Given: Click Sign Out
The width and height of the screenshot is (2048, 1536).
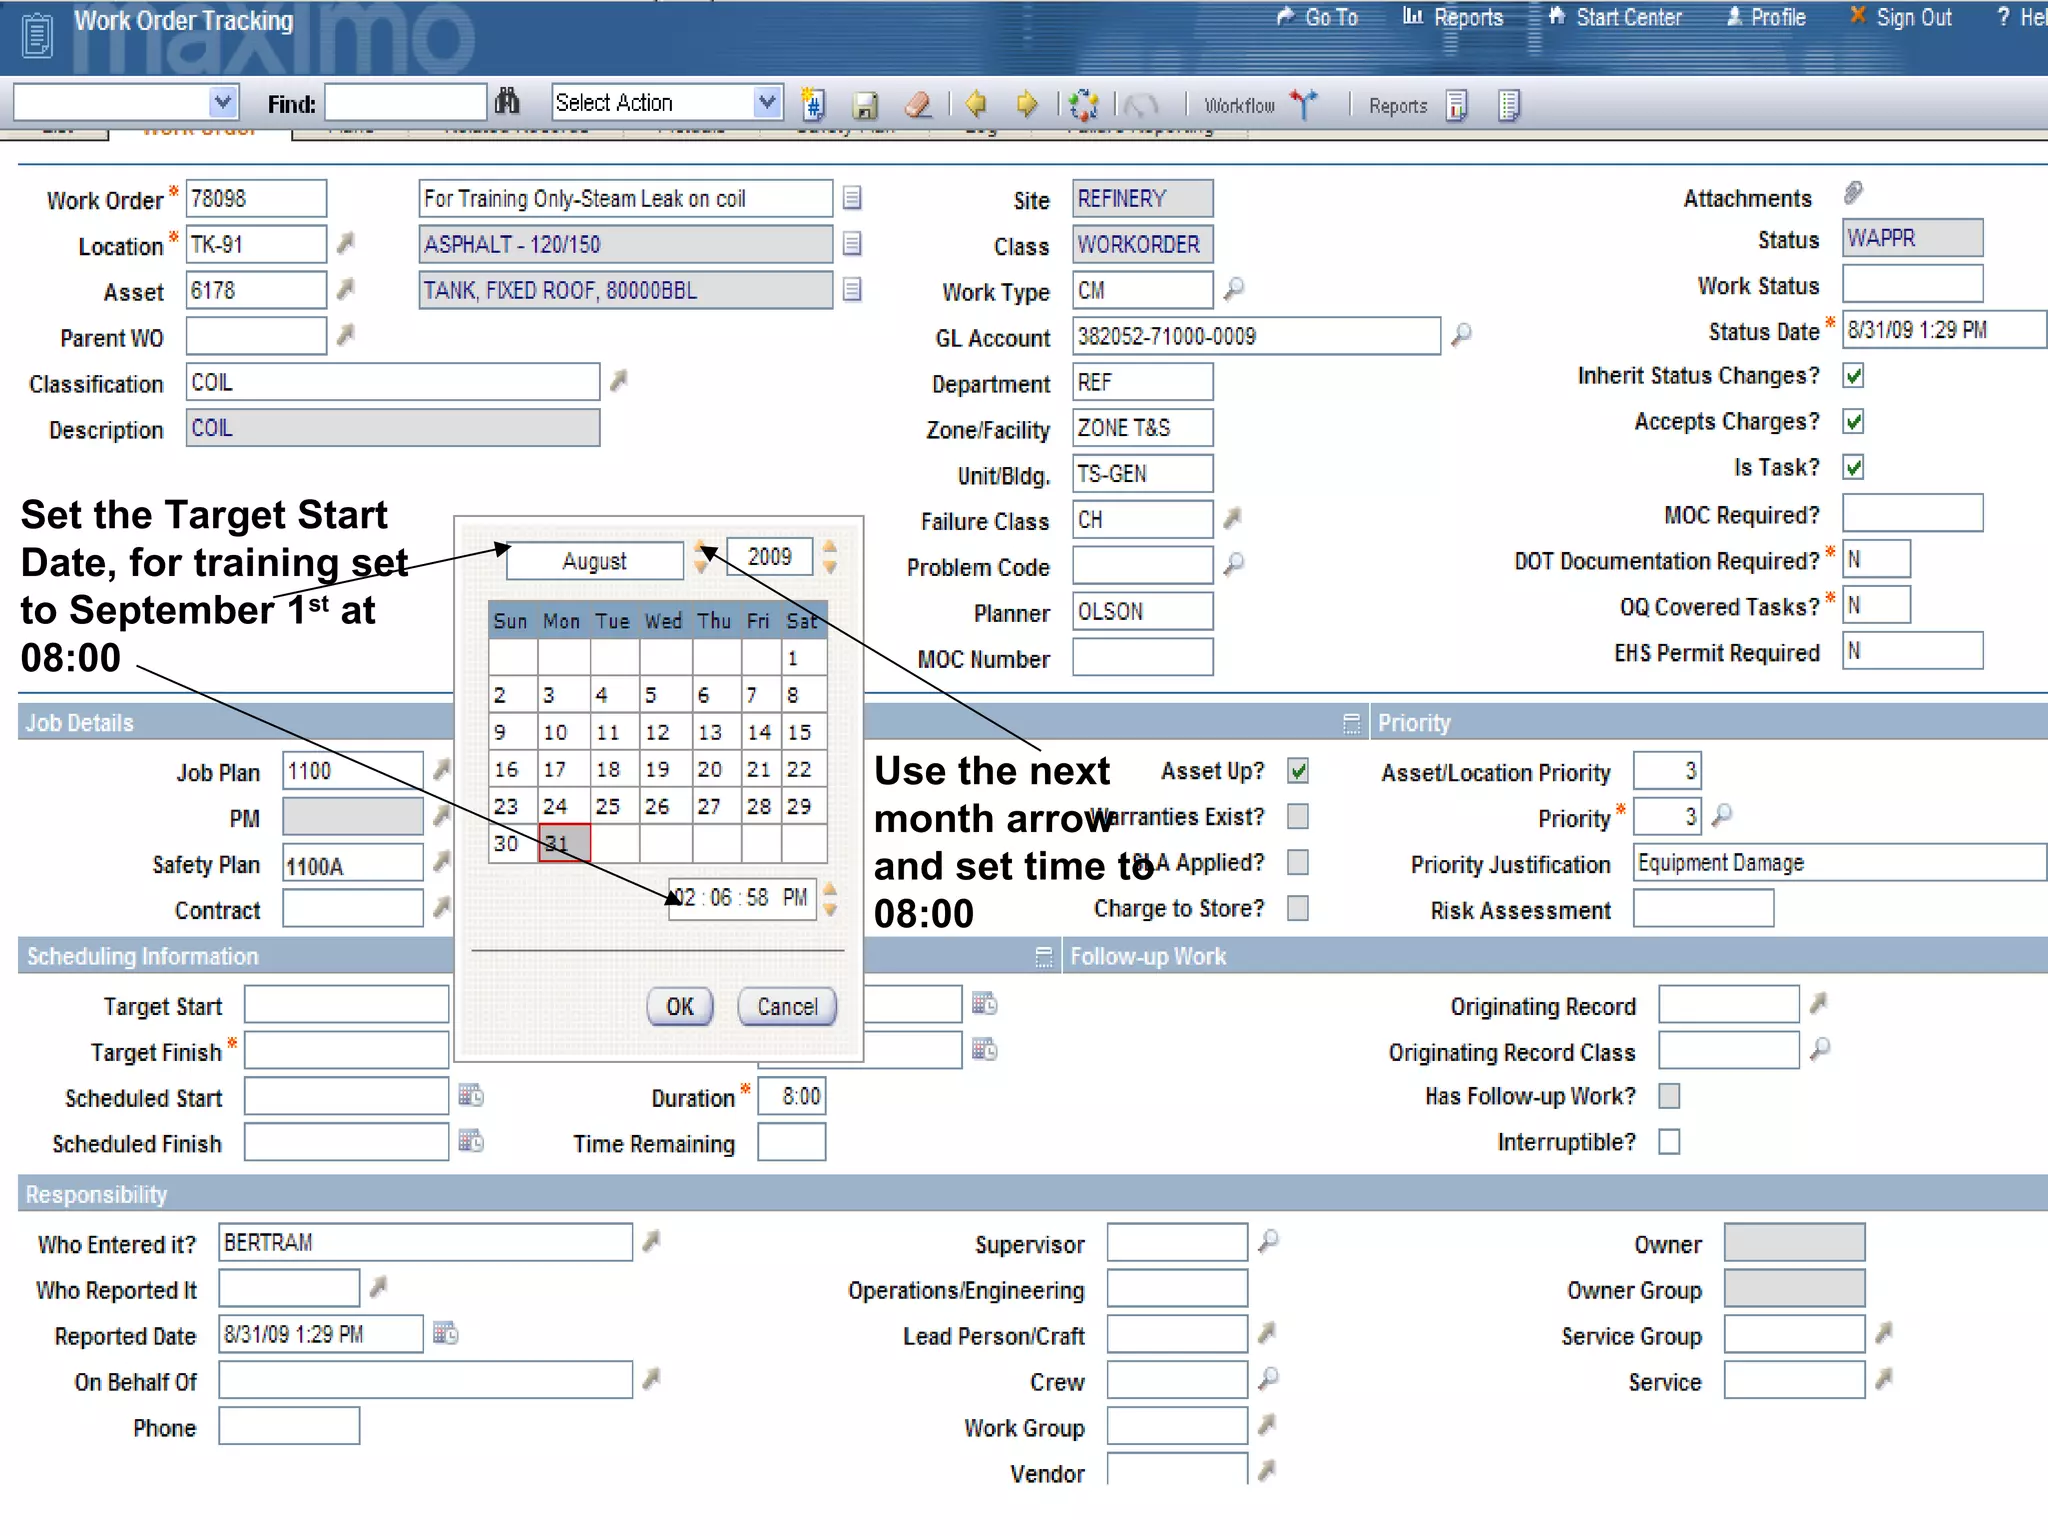Looking at the screenshot, I should 1901,18.
